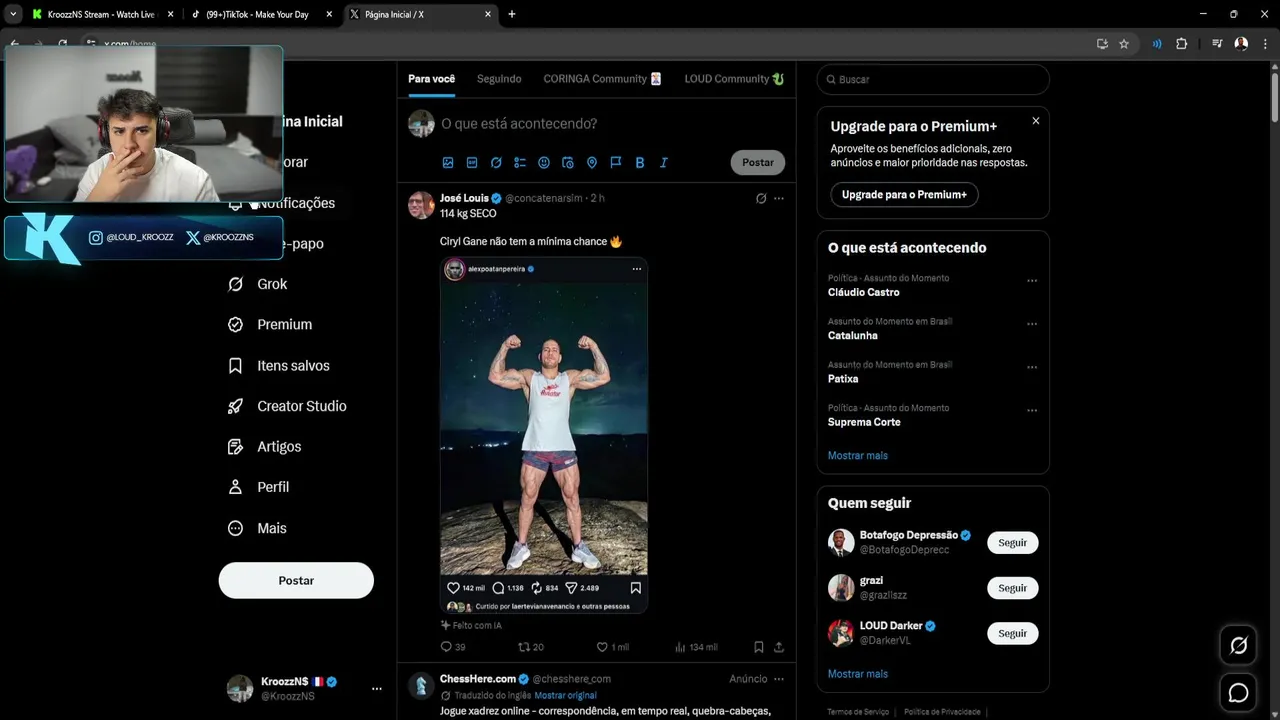Open more options on ChessHere.com ad
Screen dimensions: 1280x720
(779, 679)
